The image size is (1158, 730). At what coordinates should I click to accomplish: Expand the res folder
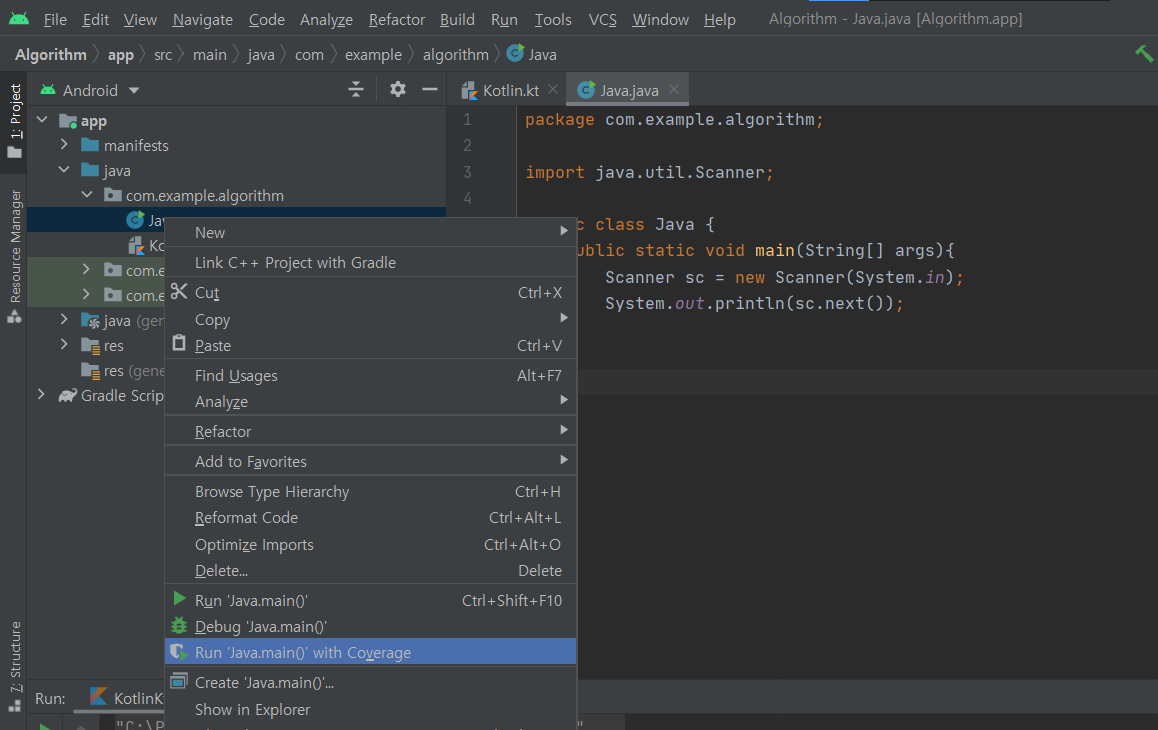[x=64, y=344]
